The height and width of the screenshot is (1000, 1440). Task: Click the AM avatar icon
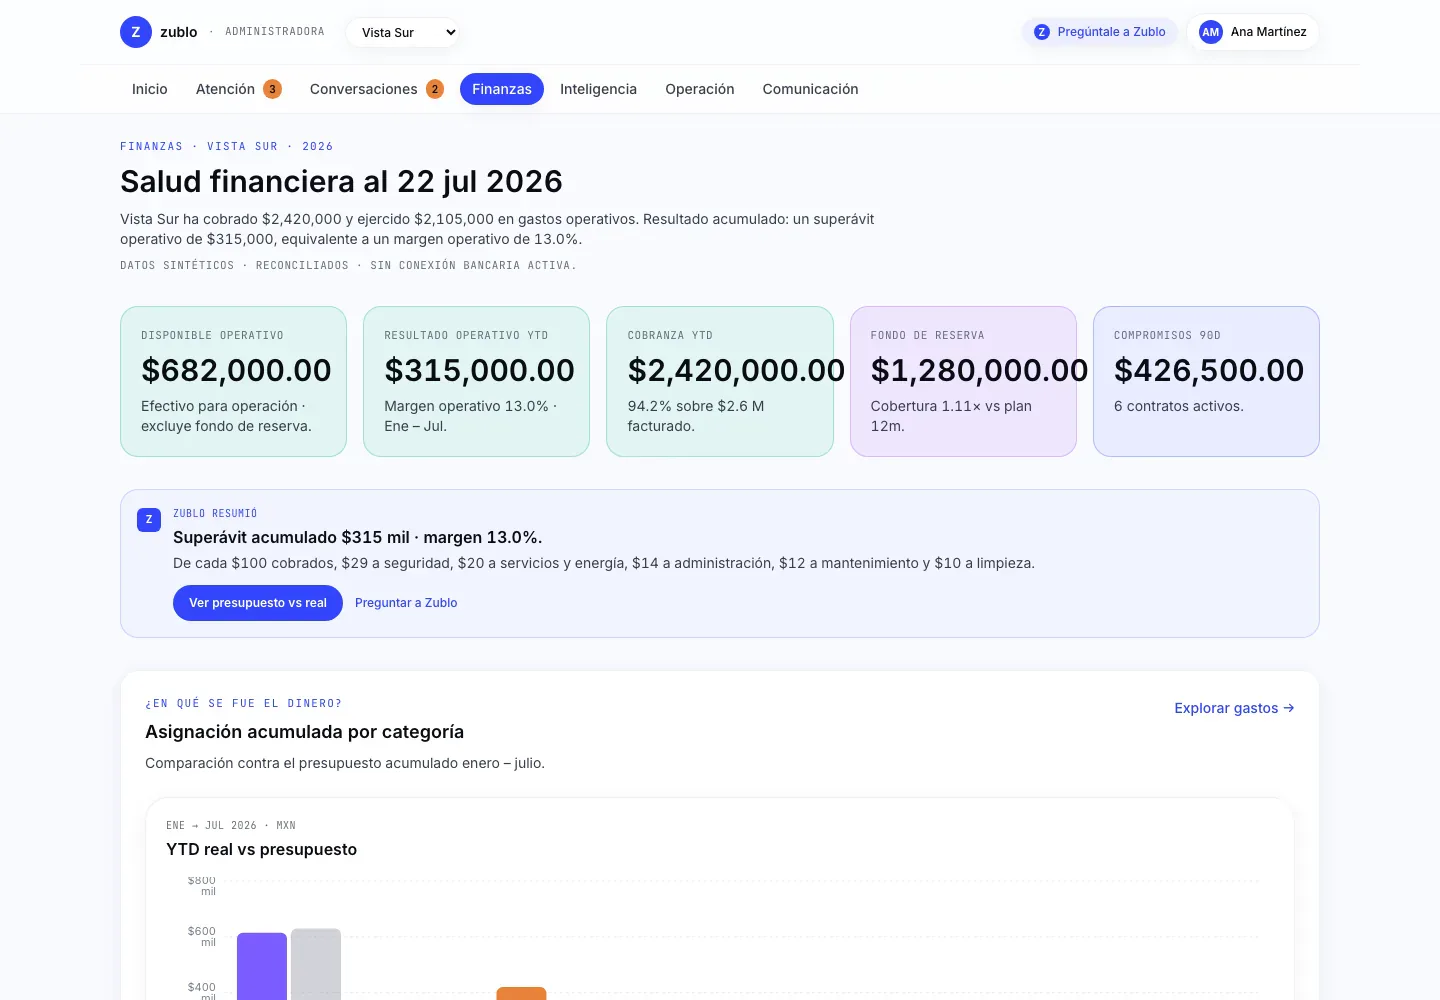[1211, 32]
